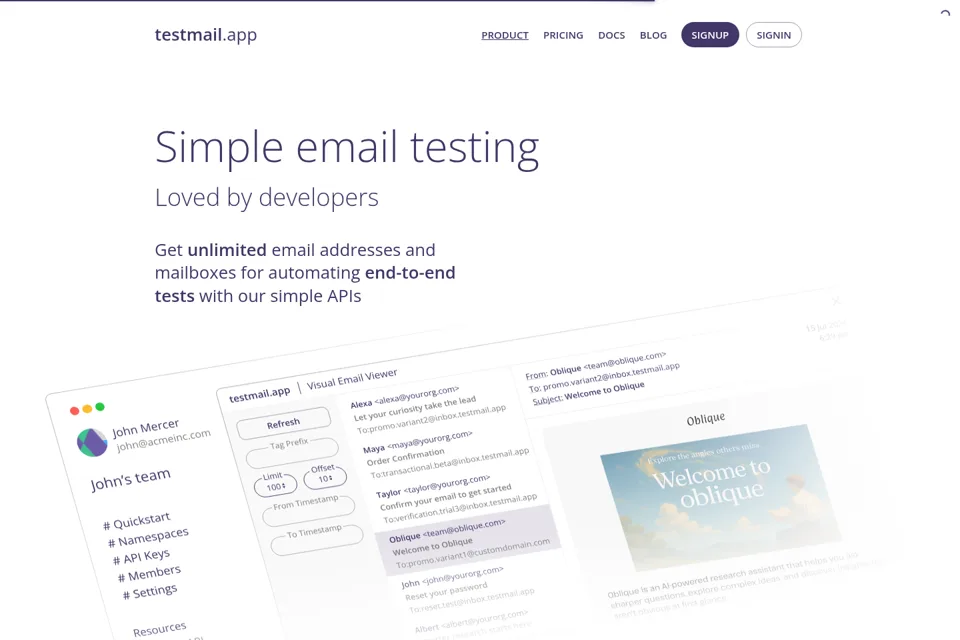Click the Simple email testing heading
The width and height of the screenshot is (960, 640).
347,148
